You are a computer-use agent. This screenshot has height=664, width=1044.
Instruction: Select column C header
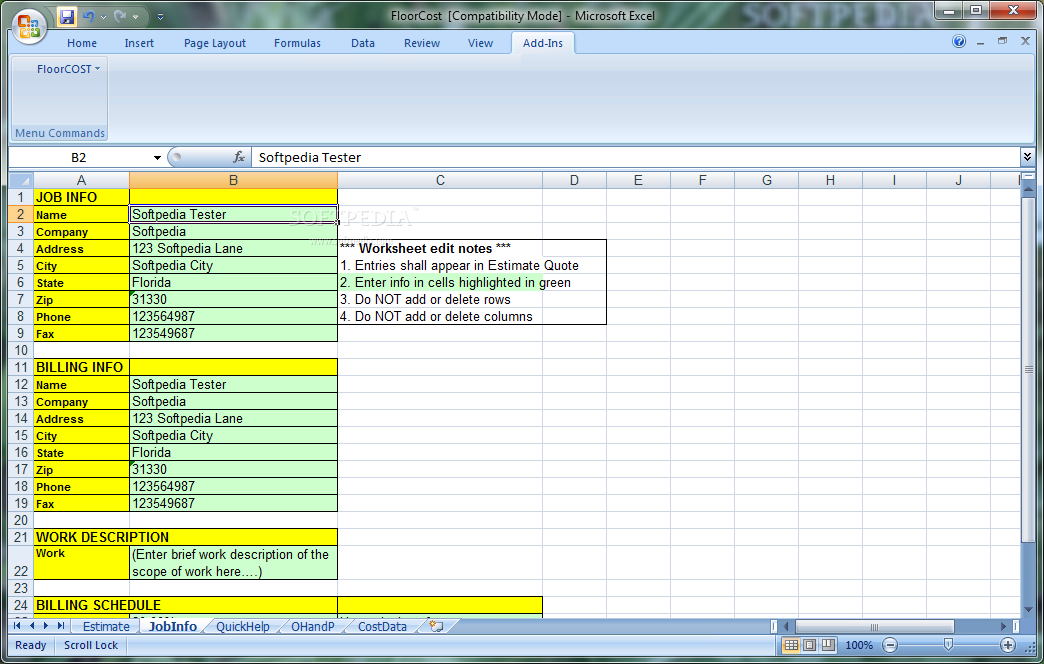point(440,180)
